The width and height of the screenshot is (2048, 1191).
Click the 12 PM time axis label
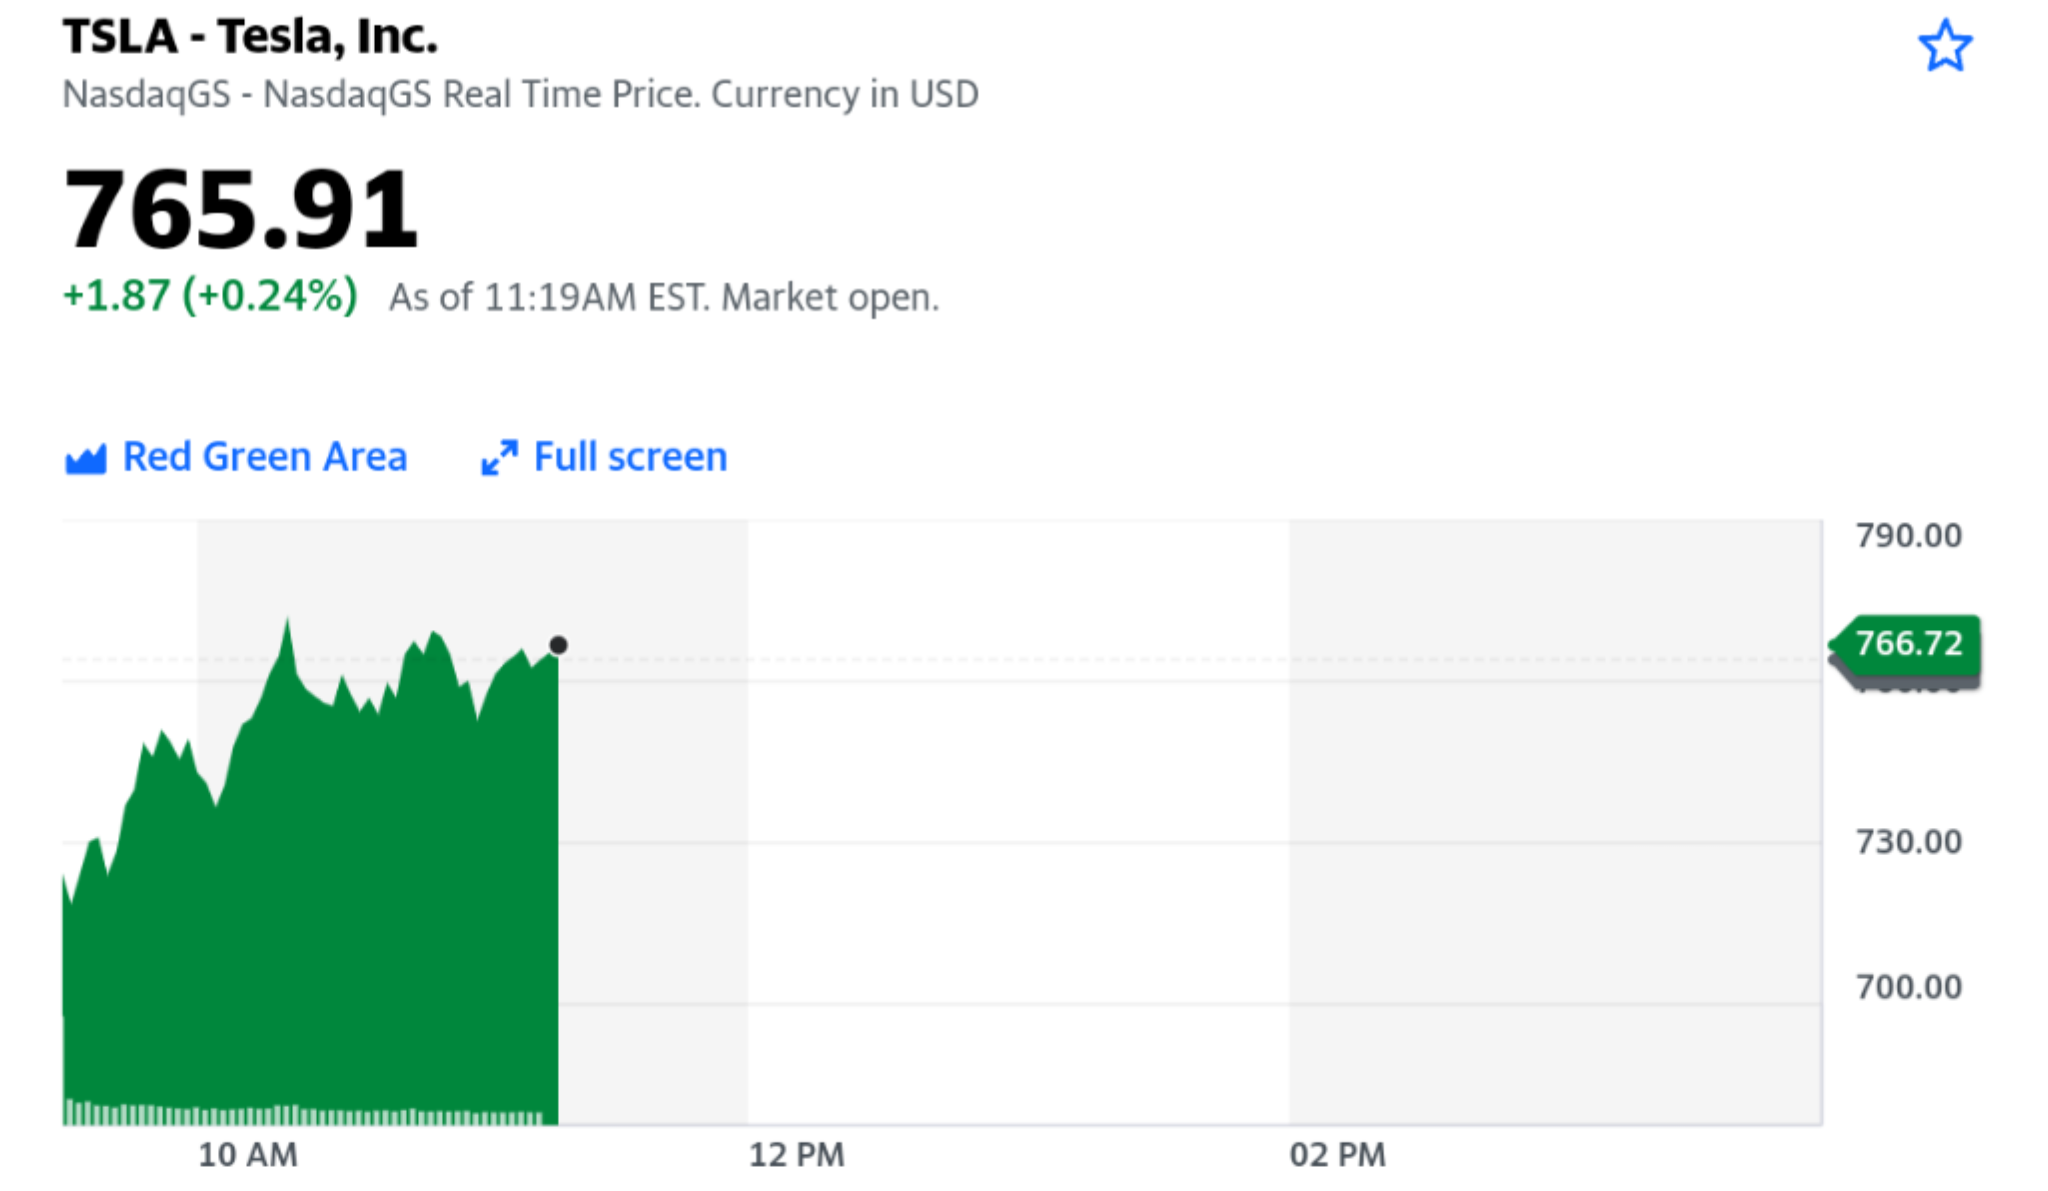click(796, 1155)
